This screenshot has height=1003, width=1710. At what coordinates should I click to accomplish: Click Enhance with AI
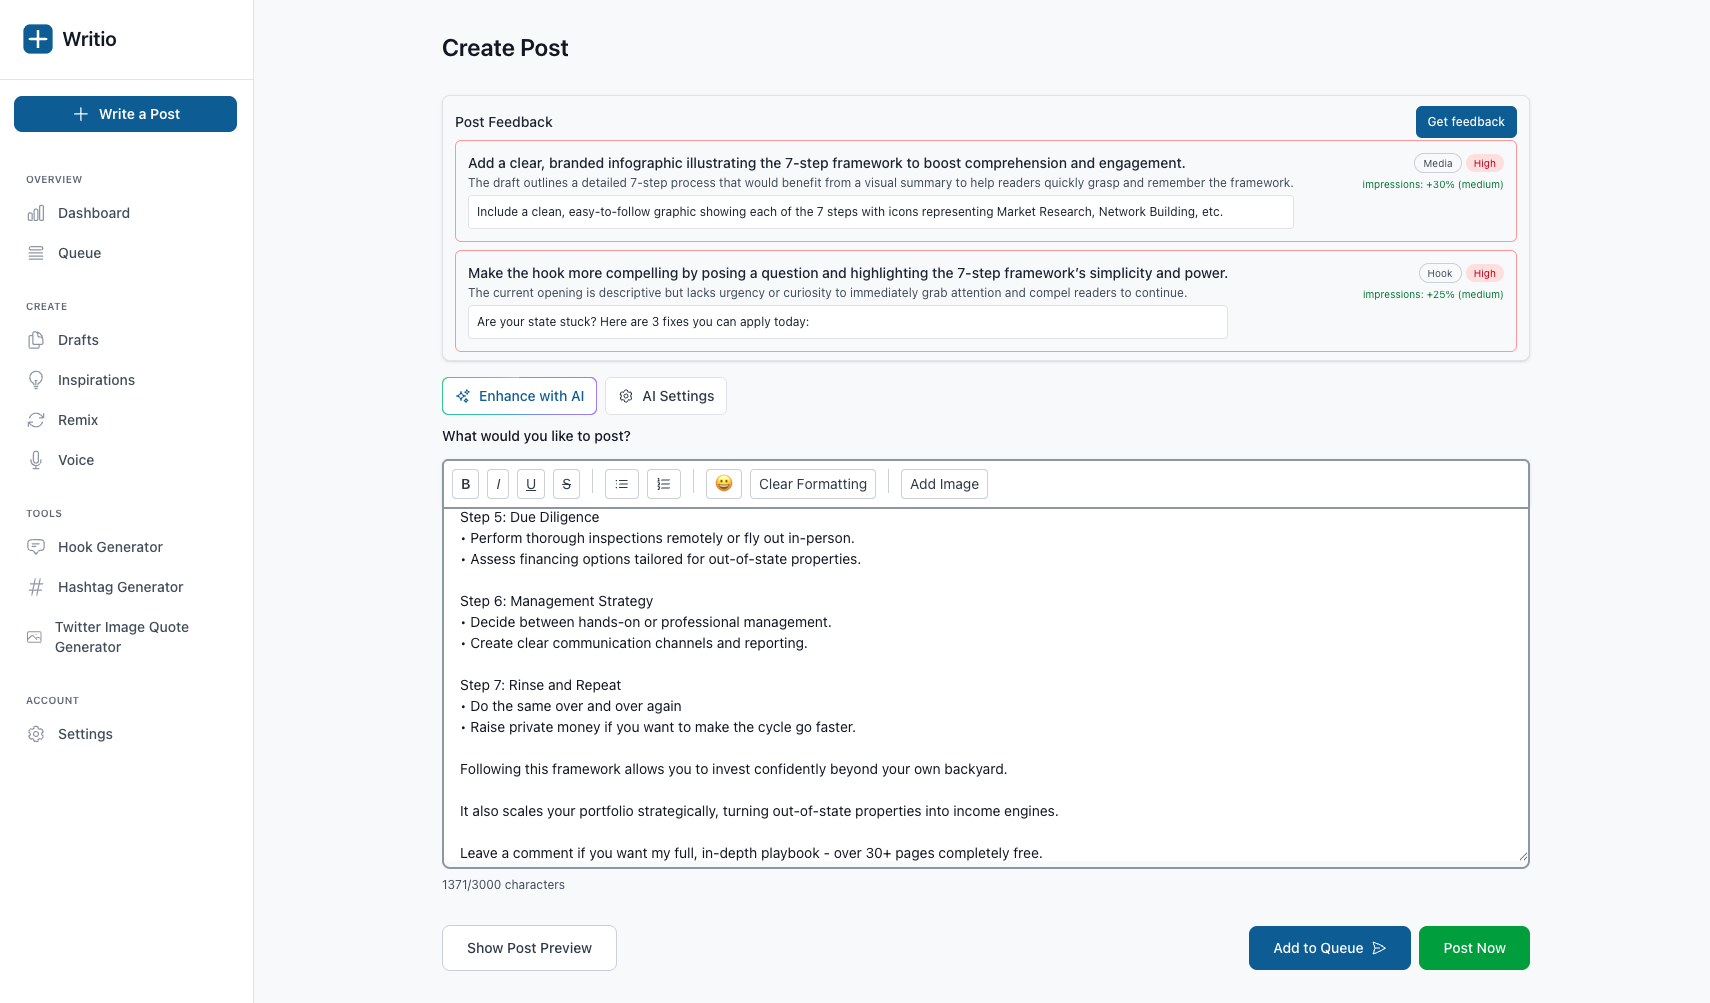519,395
